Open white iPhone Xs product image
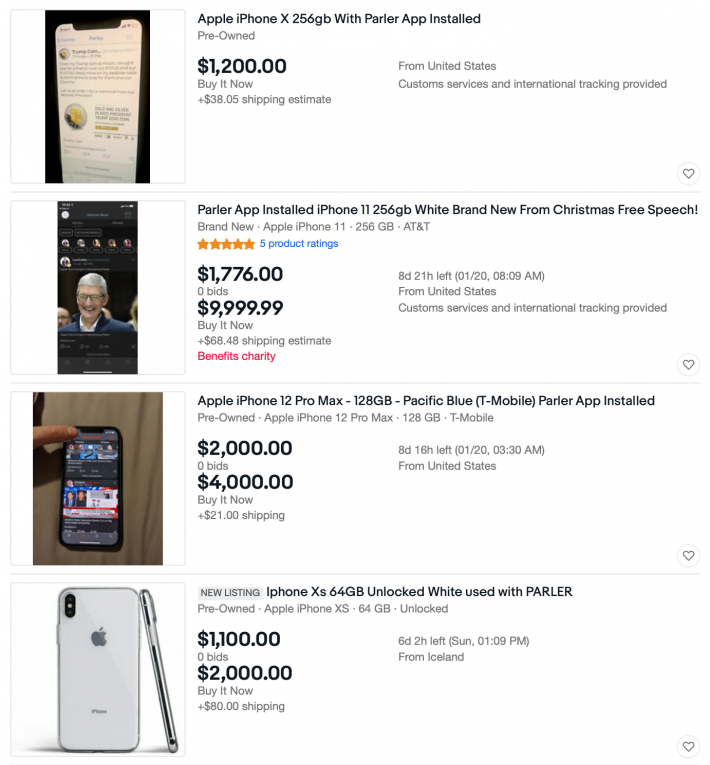This screenshot has width=710, height=765. coord(98,670)
